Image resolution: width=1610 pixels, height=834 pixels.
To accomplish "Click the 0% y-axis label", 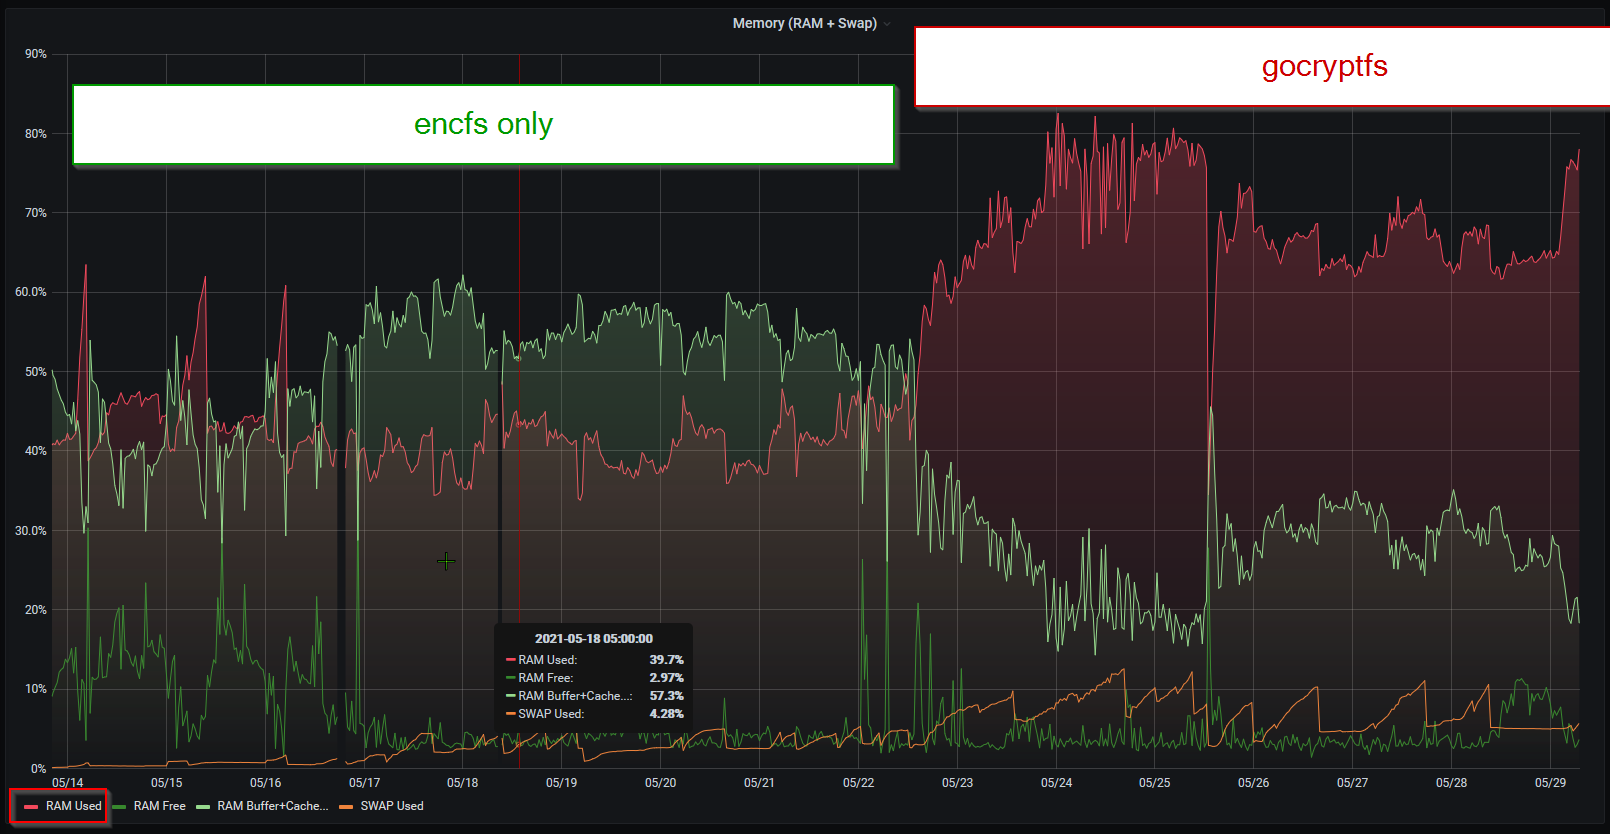I will pyautogui.click(x=39, y=769).
